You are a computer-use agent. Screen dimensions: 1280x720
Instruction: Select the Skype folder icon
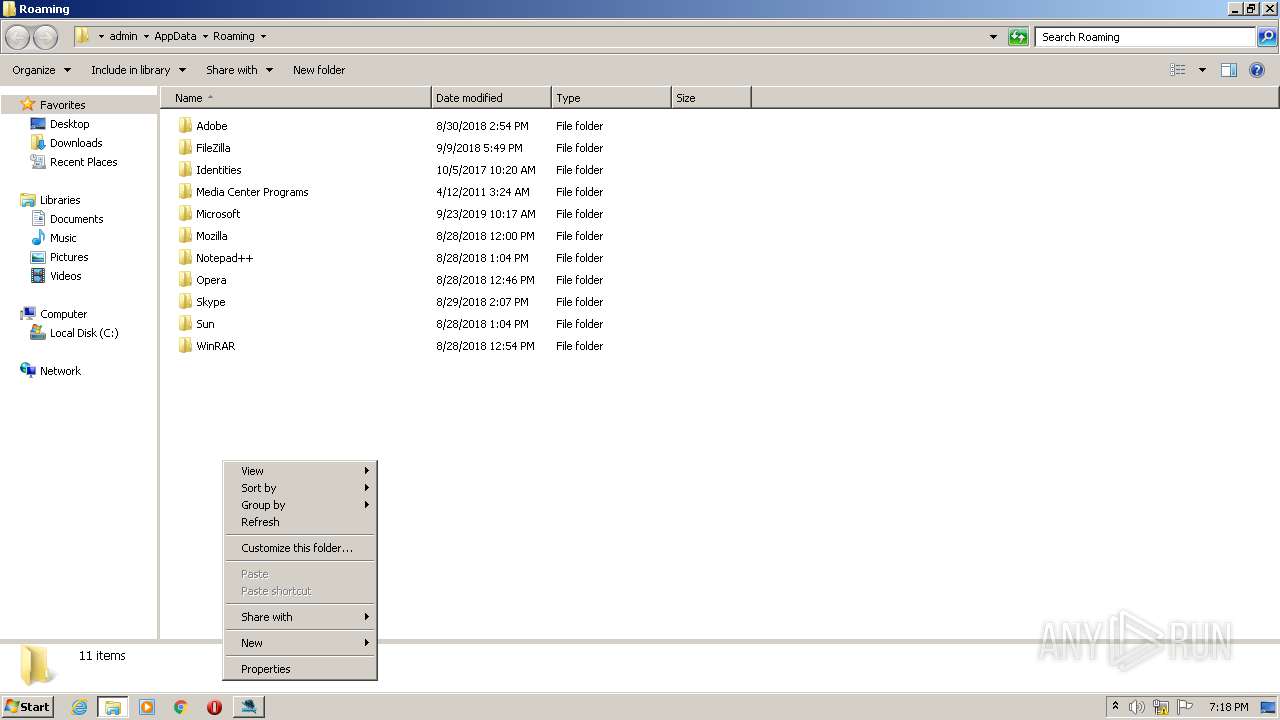coord(185,302)
